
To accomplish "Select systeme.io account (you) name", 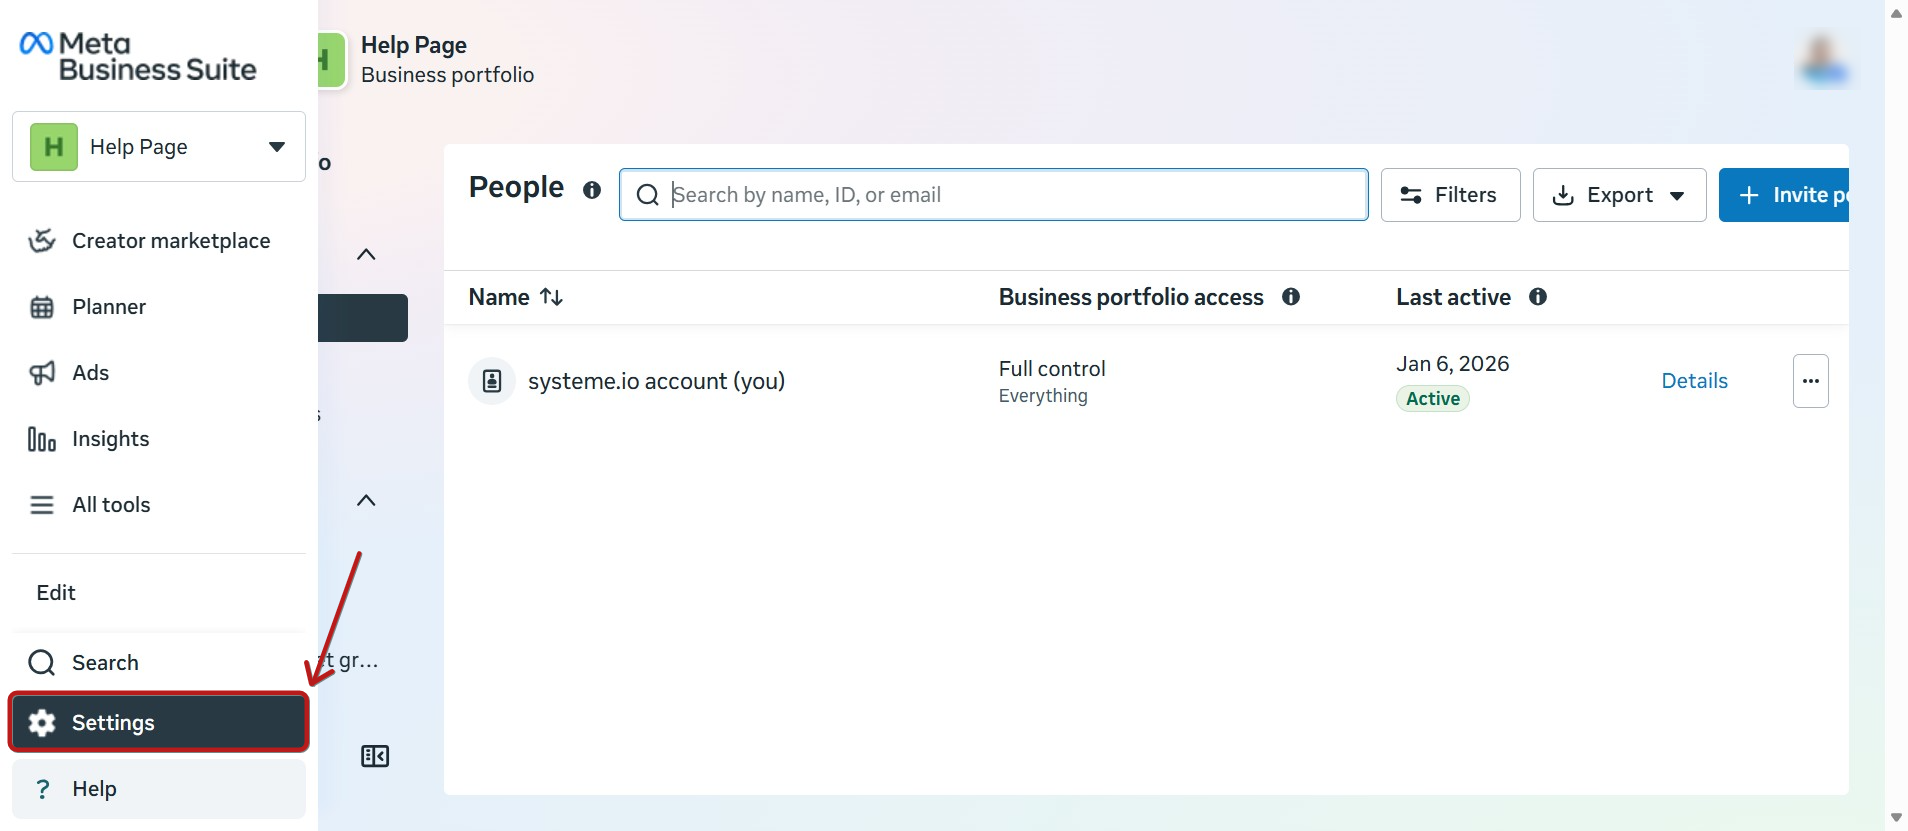I will 656,381.
